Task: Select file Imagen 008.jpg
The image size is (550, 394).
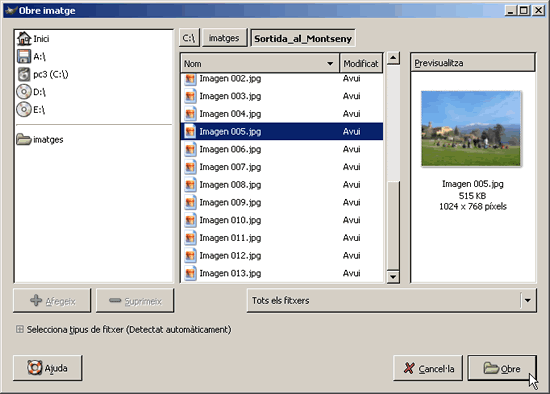Action: tap(282, 185)
